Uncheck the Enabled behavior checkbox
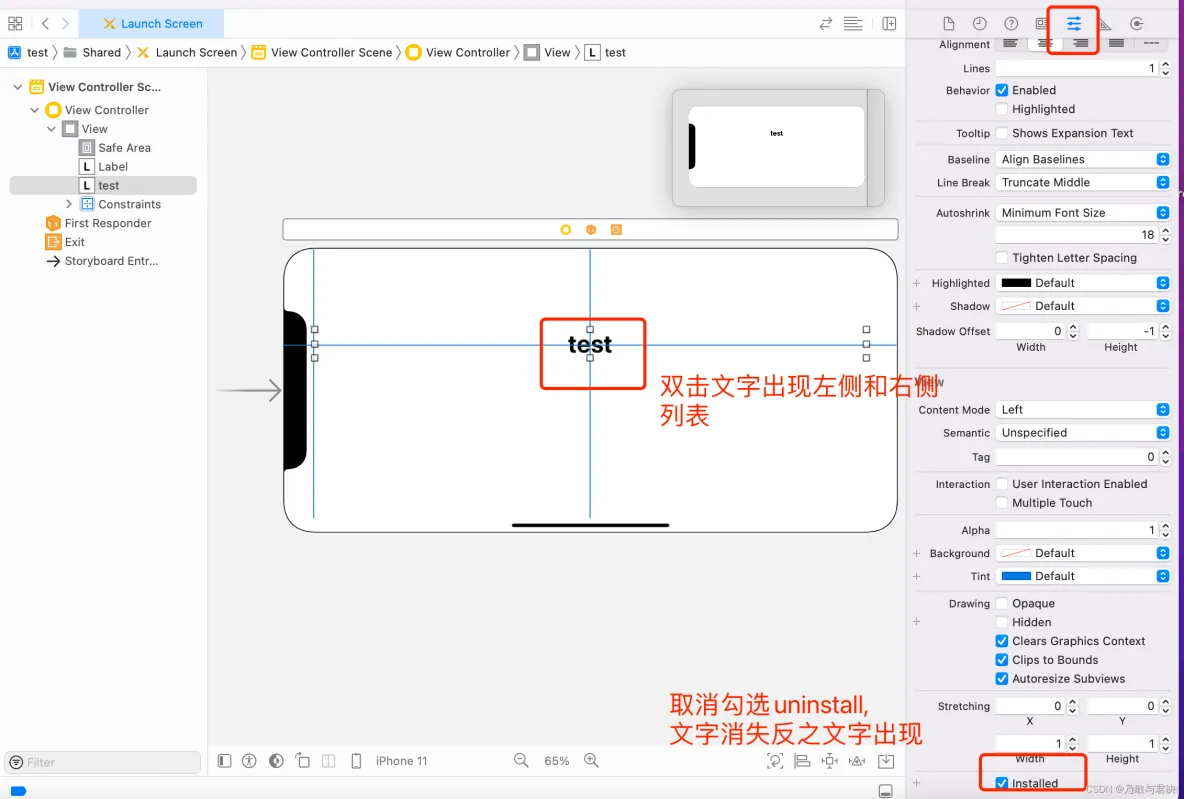 point(1001,90)
